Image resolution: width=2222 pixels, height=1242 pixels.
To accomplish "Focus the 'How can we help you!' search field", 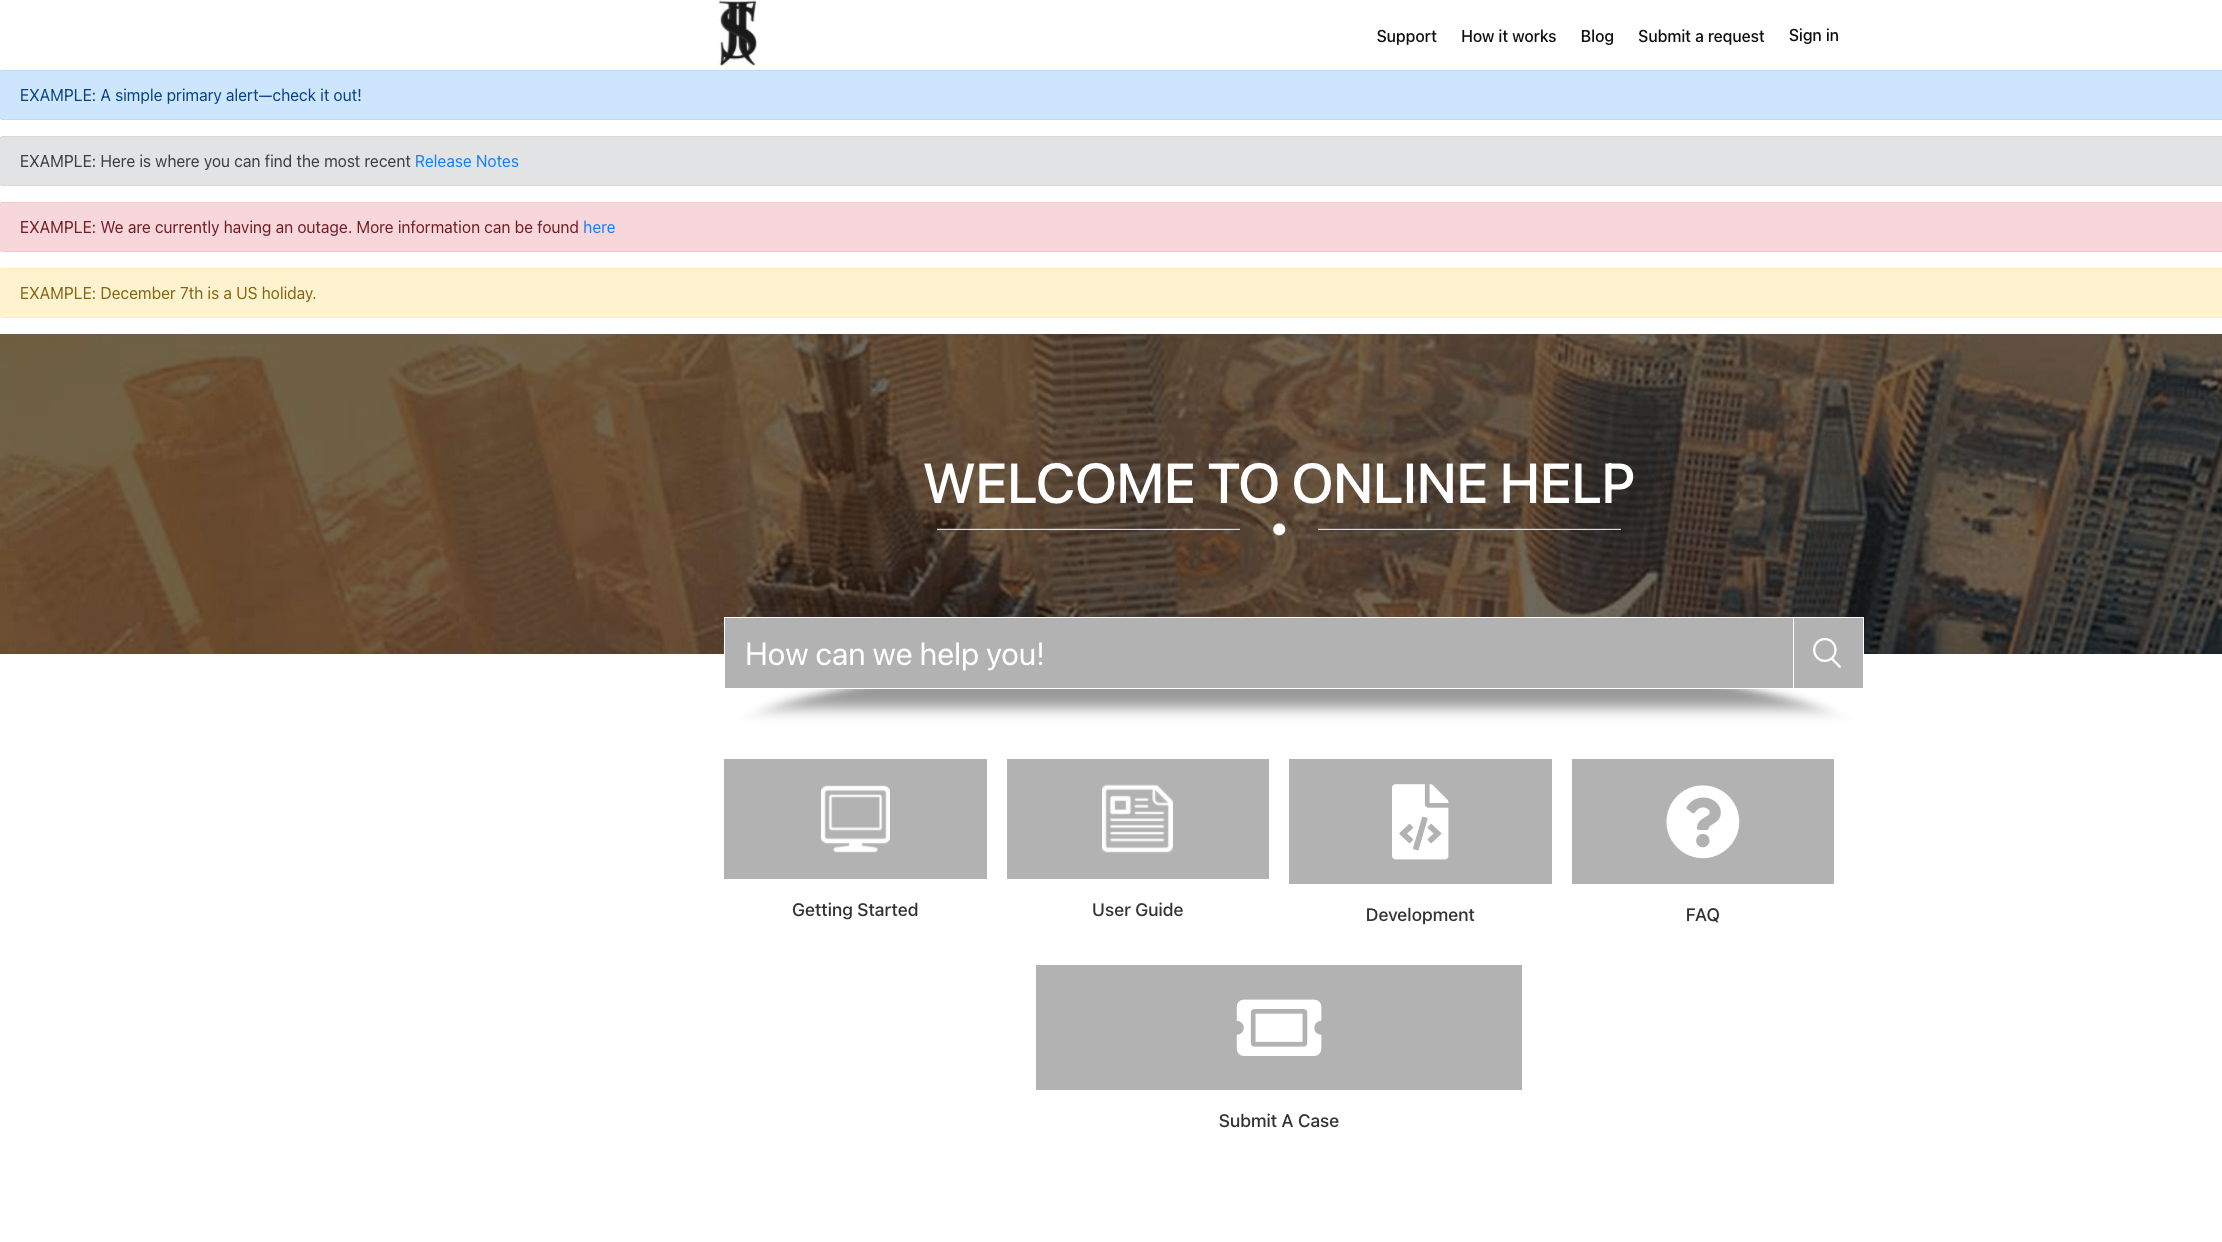I will (1258, 653).
